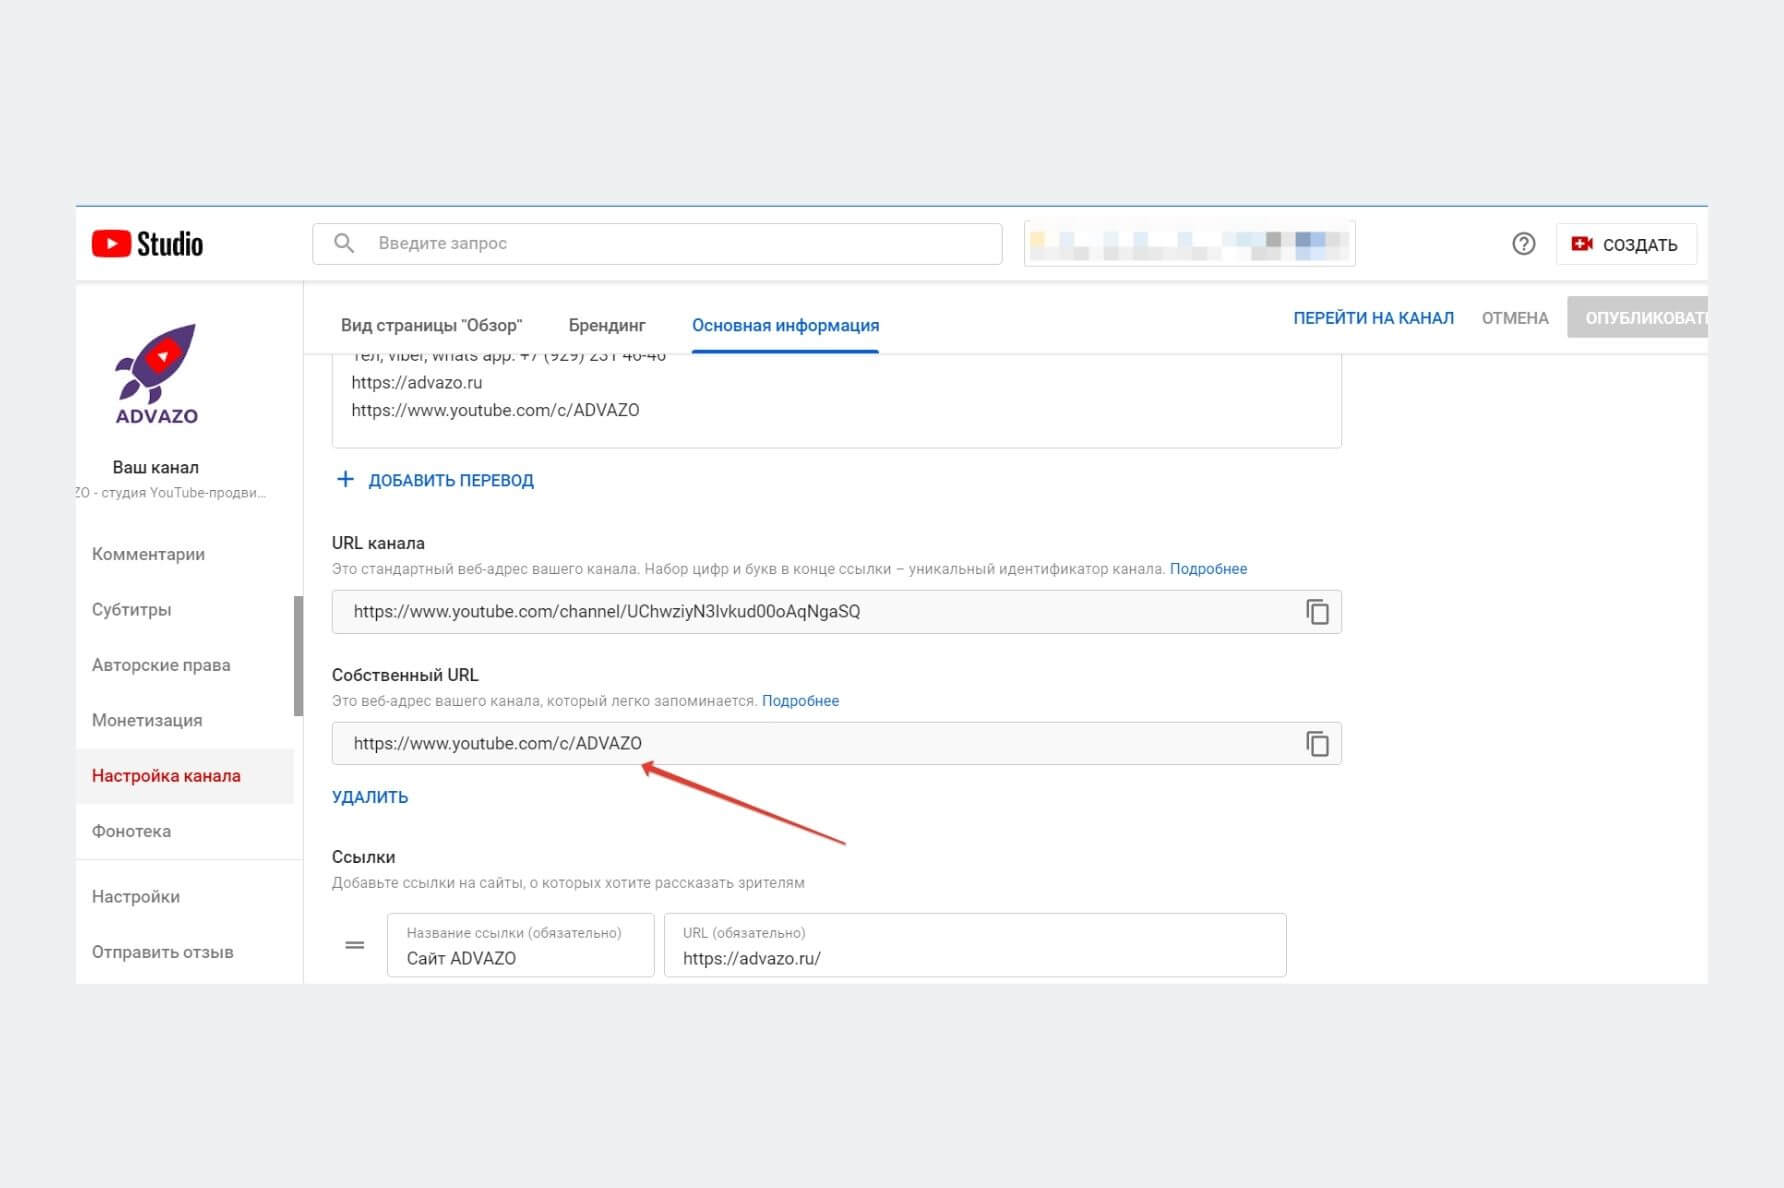Click ДОБАВИТЬ ПЕРЕВОД text button

(x=451, y=480)
